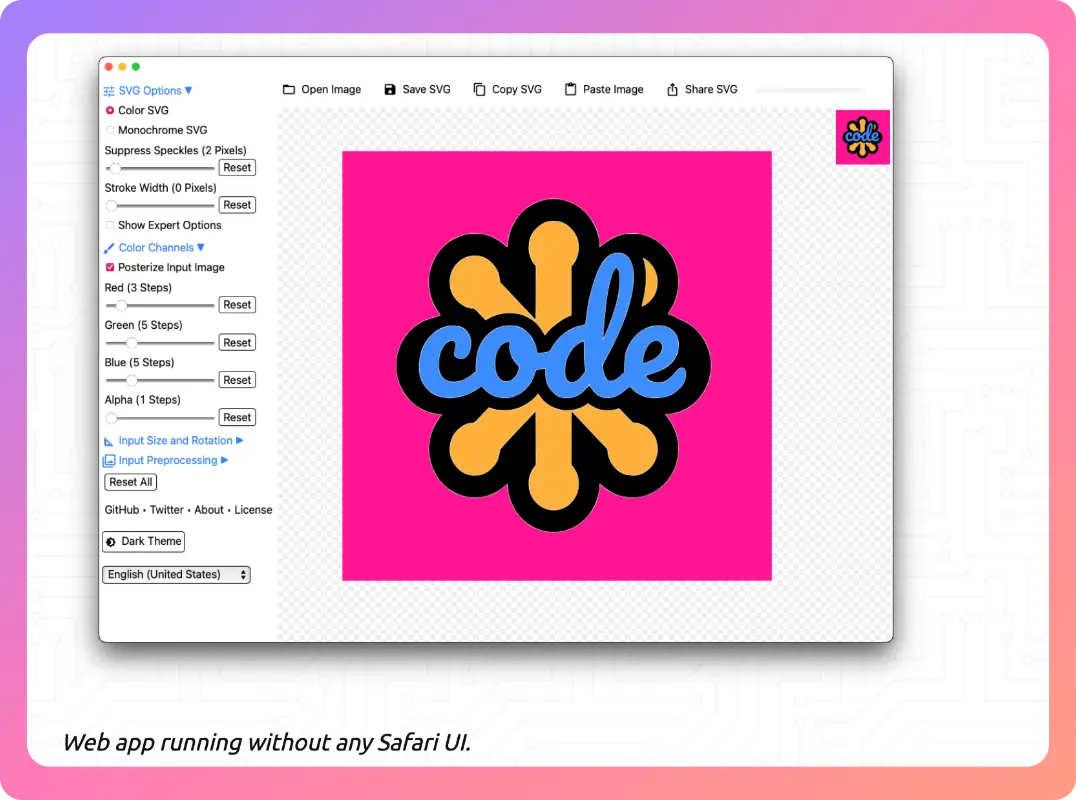Select the Monochrome SVG radio option
The height and width of the screenshot is (800, 1076).
point(110,130)
